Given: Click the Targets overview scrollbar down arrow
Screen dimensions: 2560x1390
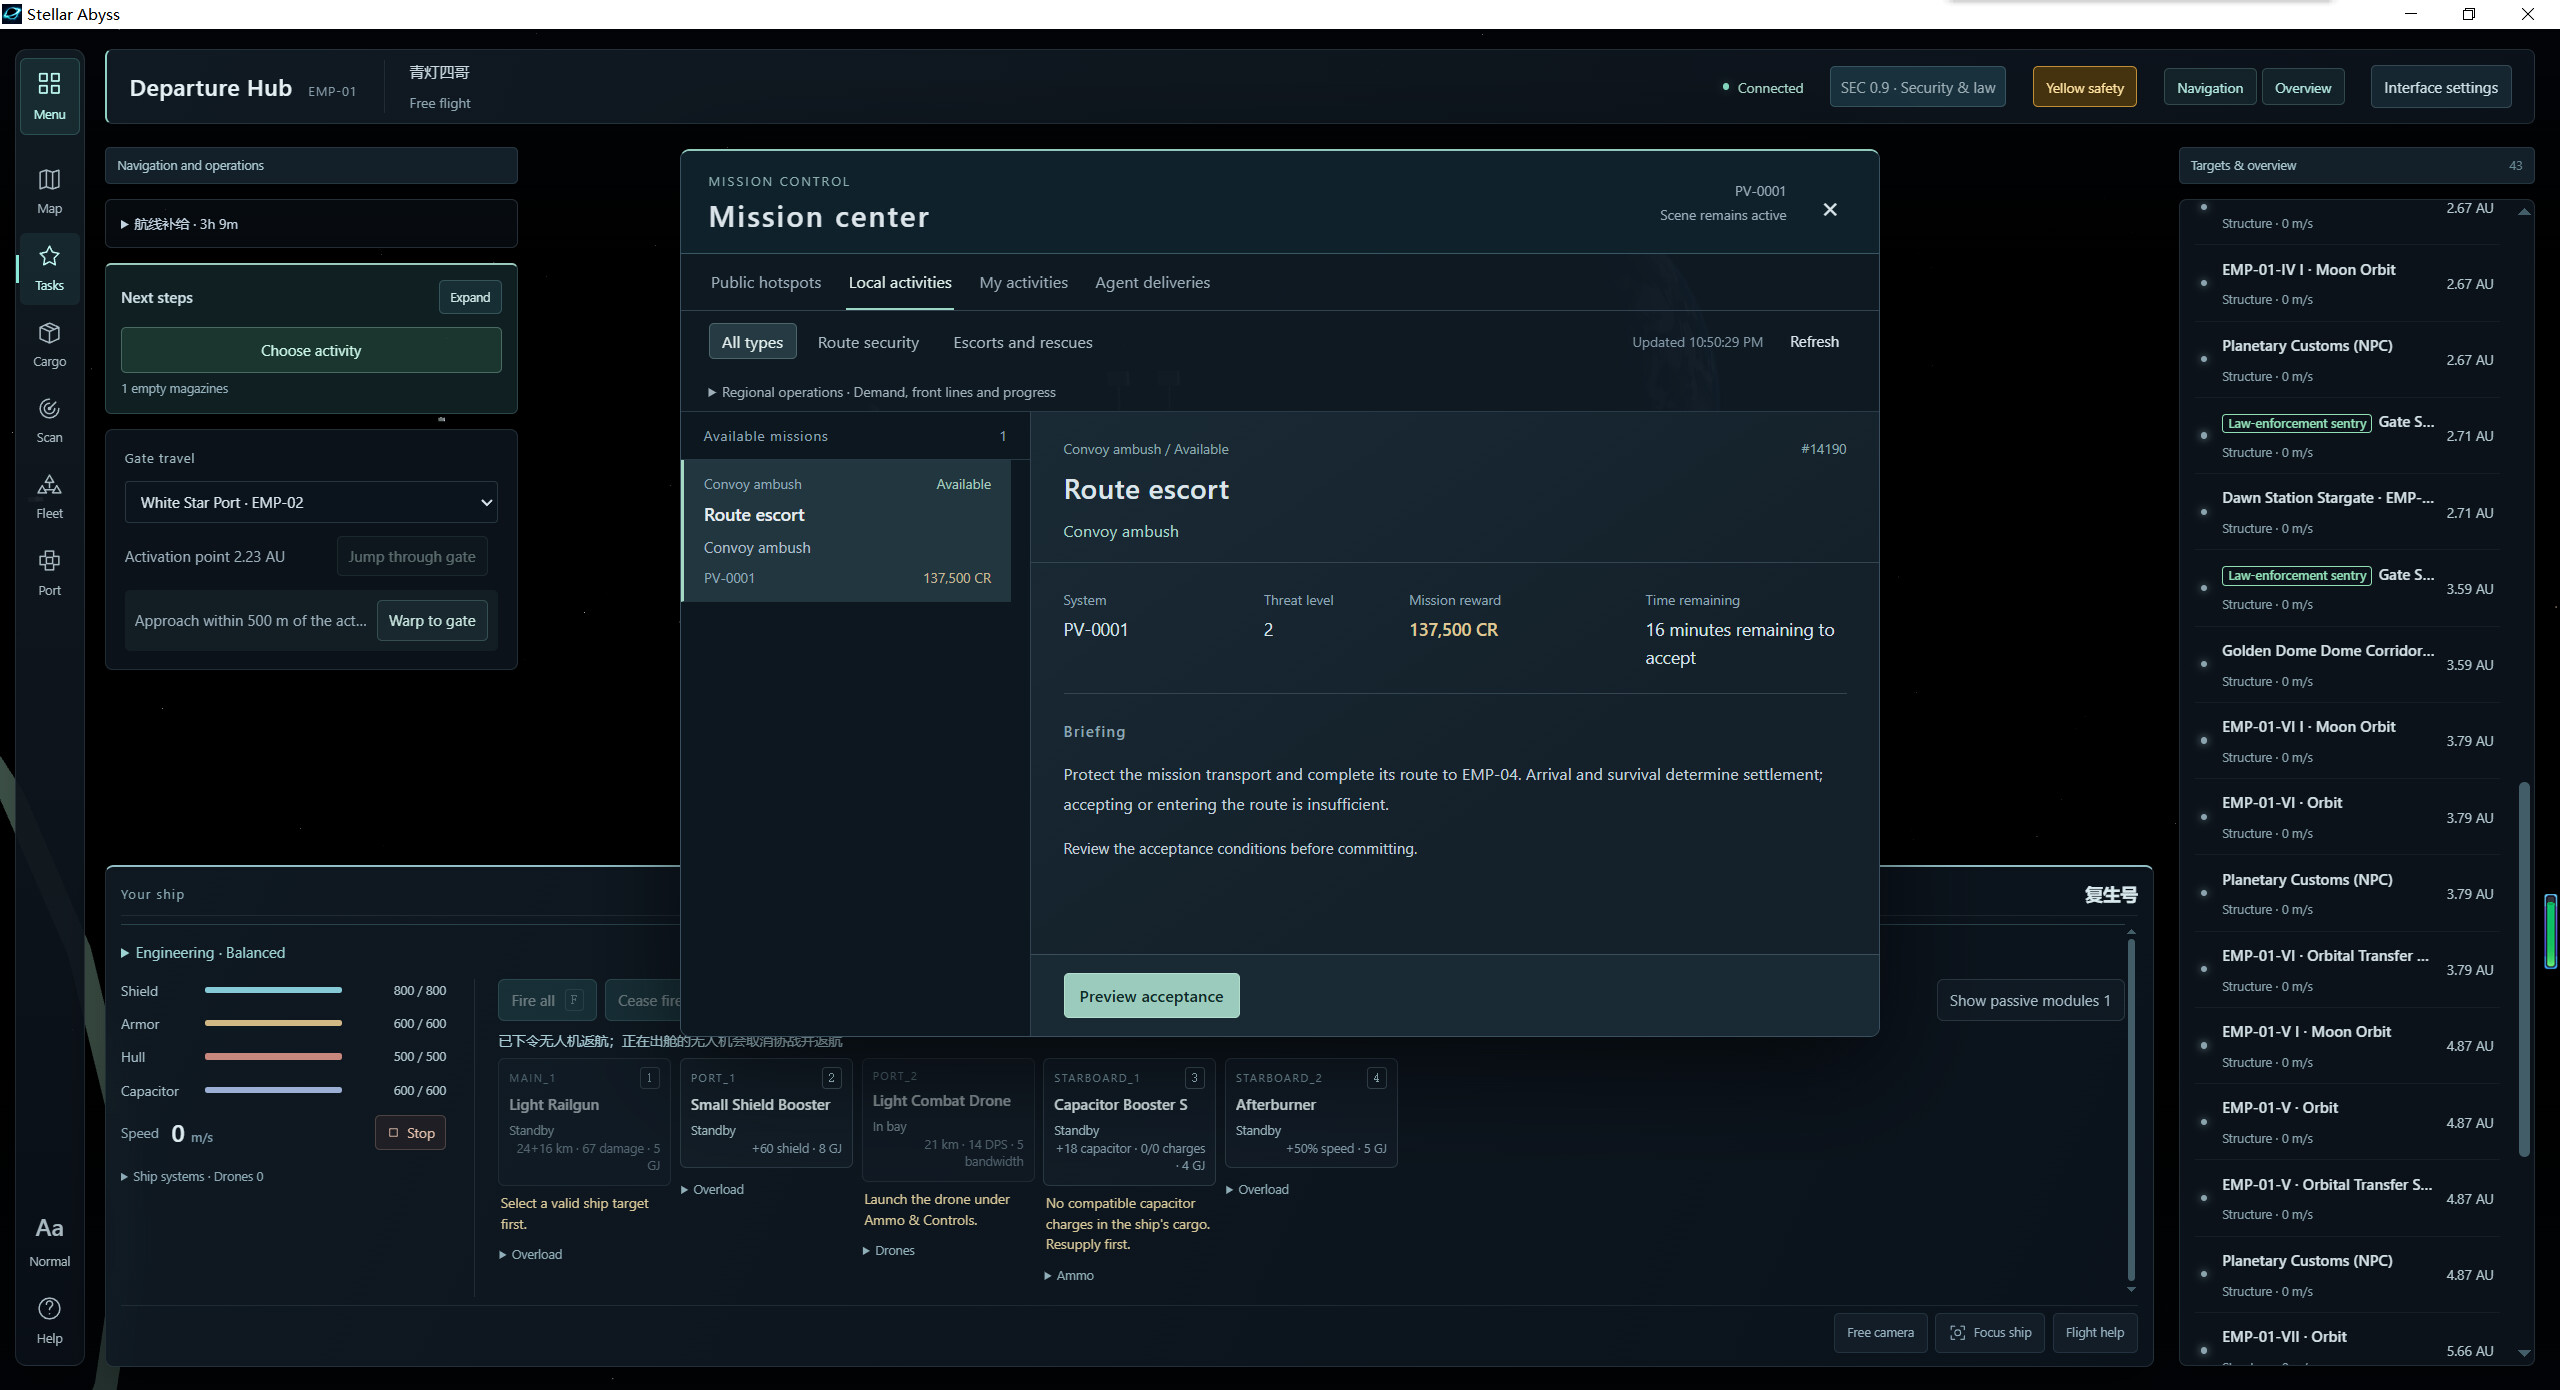Looking at the screenshot, I should tap(2524, 1353).
